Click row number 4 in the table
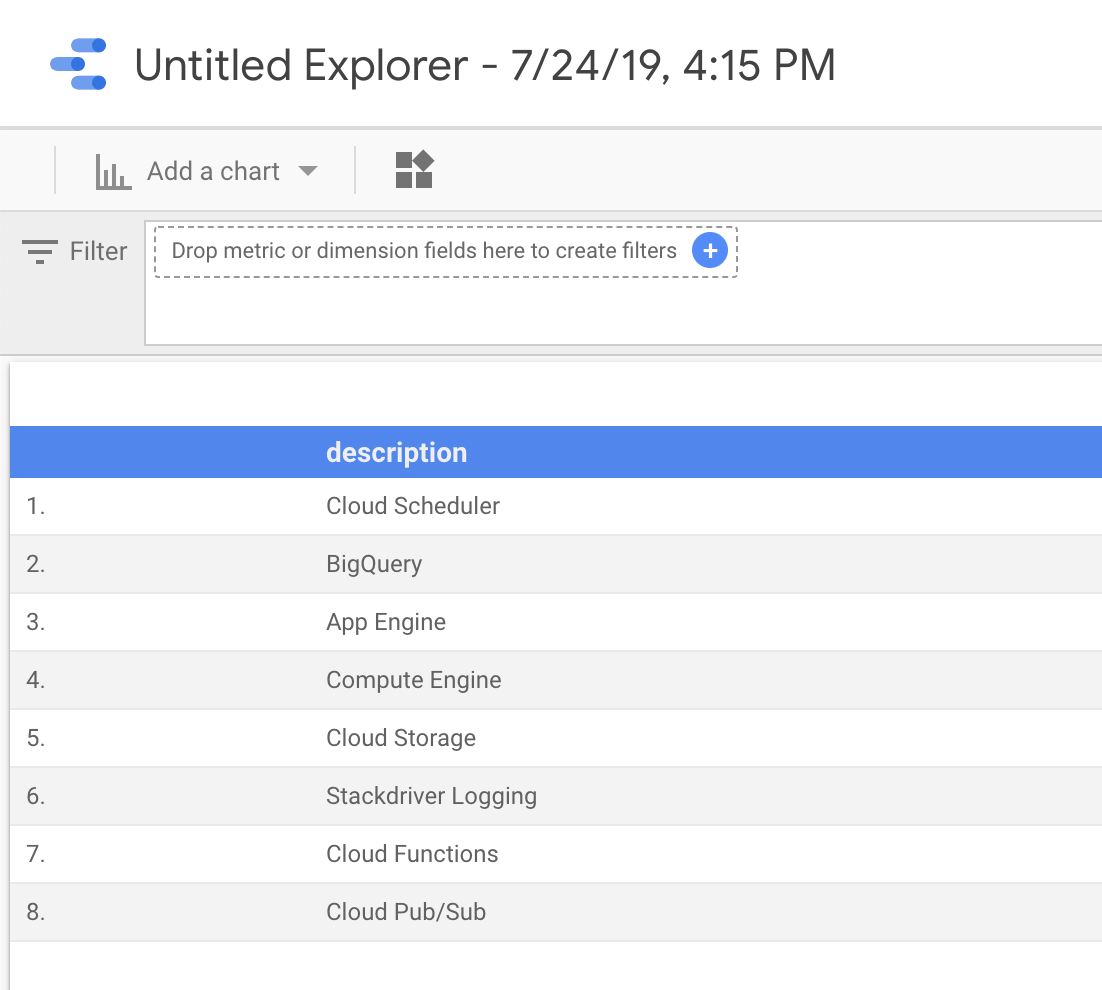 coord(35,680)
